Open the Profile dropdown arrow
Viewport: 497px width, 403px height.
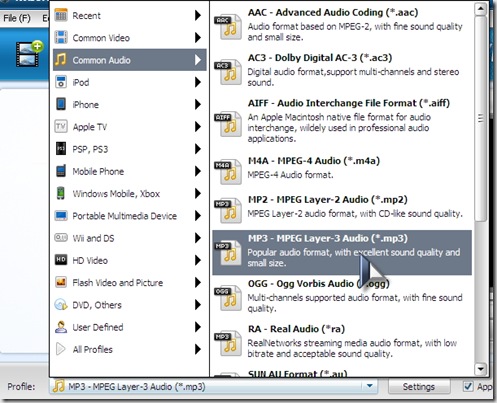coord(369,386)
